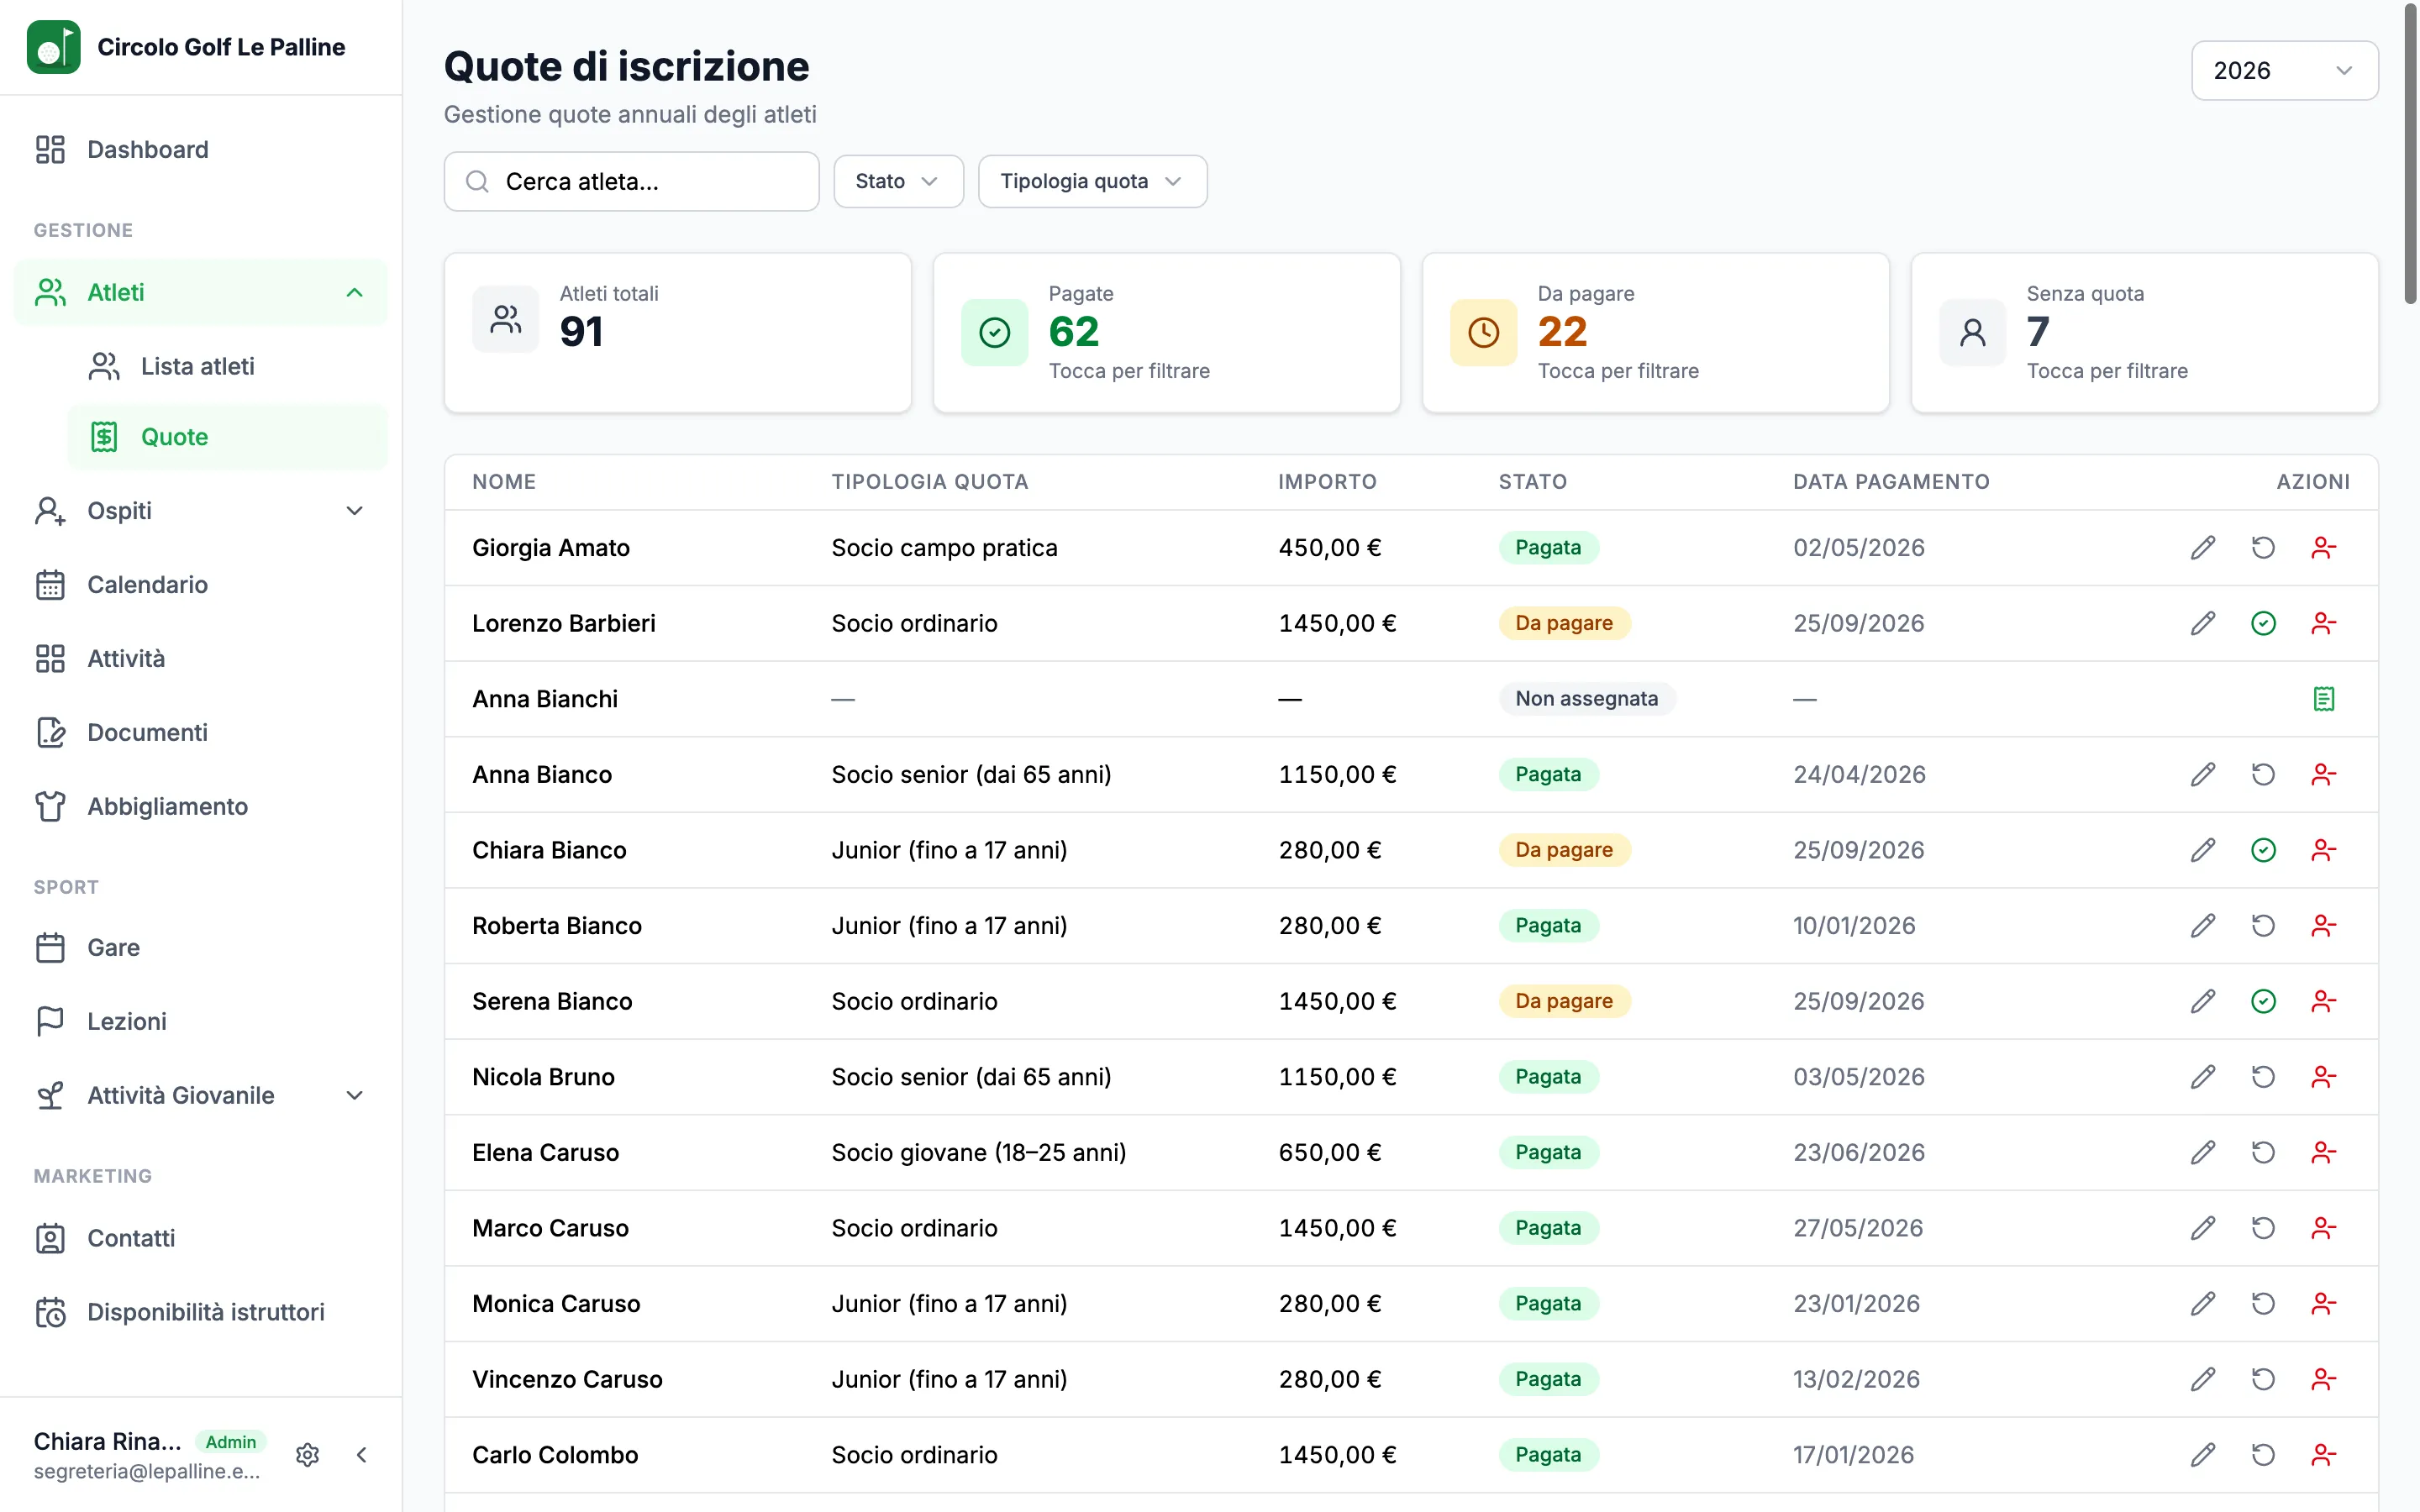The image size is (2420, 1512).
Task: Mark Chiara Bianco's quota as paid
Action: [x=2263, y=850]
